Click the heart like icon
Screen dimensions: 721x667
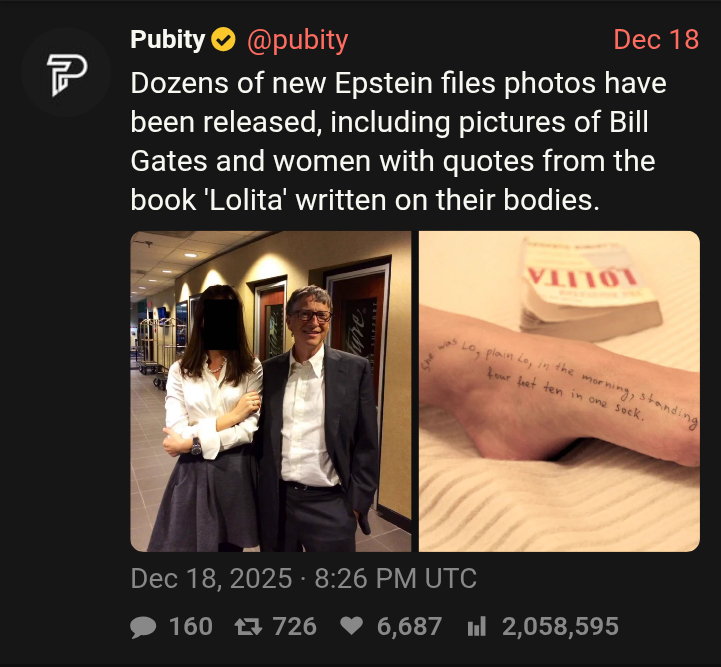[x=352, y=626]
